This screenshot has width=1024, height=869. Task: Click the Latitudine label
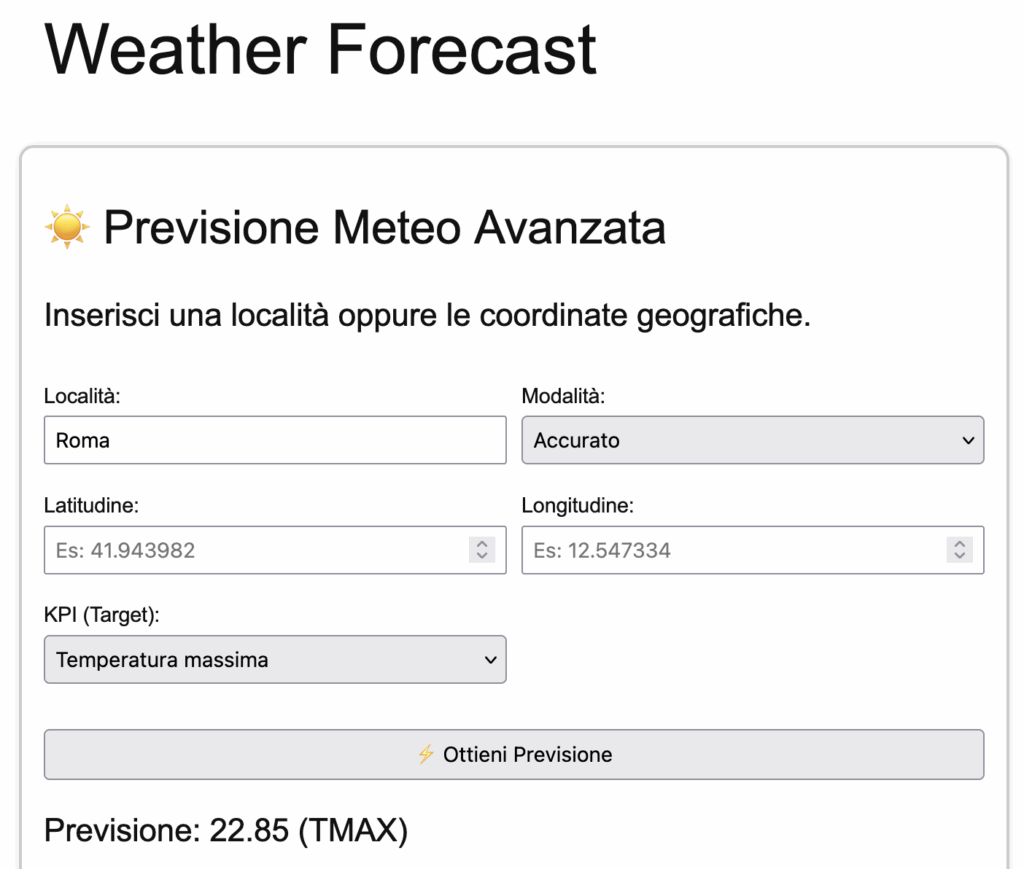pyautogui.click(x=91, y=505)
